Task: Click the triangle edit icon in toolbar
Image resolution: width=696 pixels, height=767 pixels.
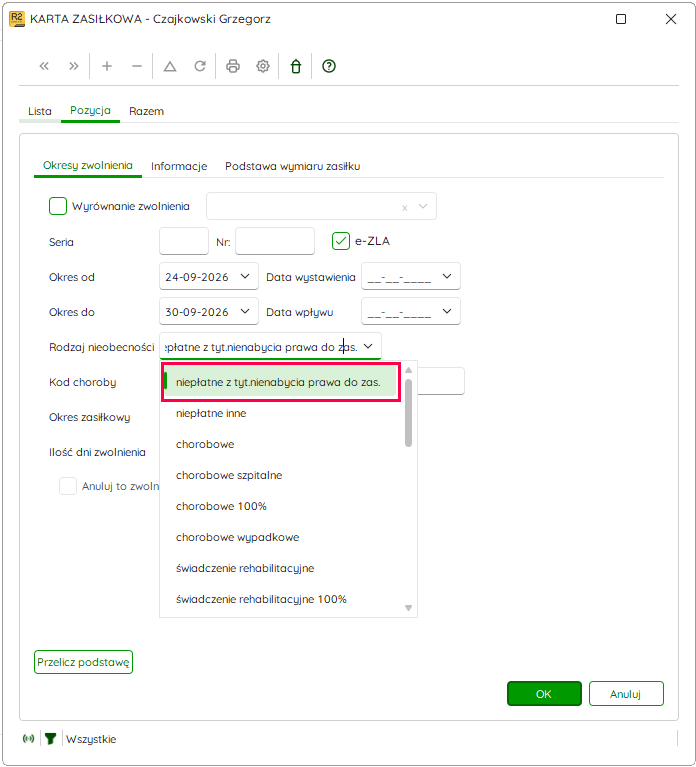Action: pos(170,66)
